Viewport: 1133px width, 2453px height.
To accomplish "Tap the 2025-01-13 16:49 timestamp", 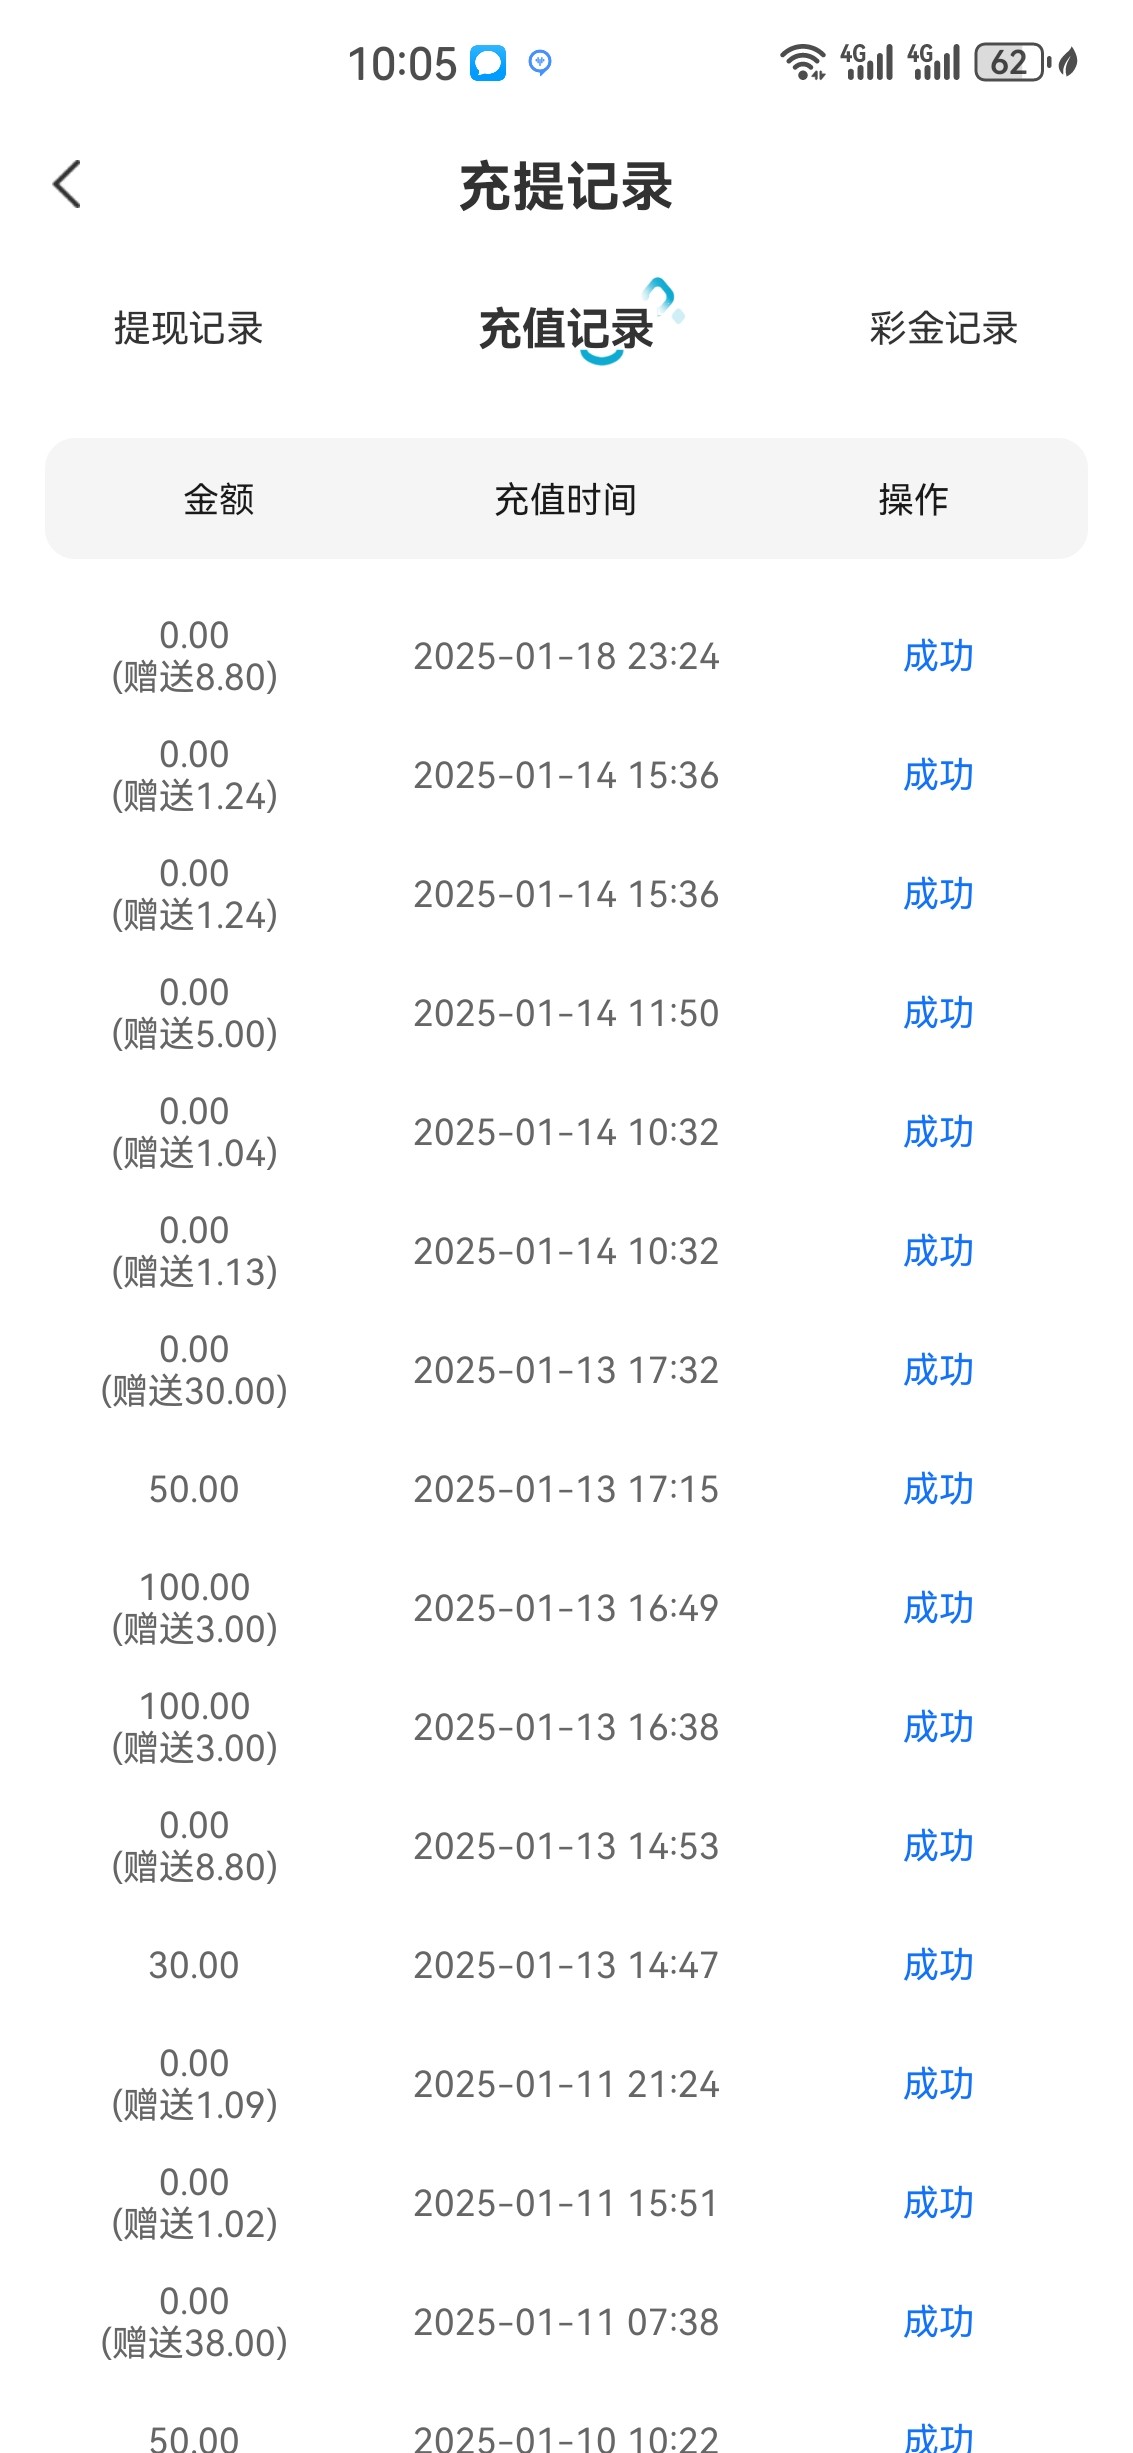I will coord(566,1608).
